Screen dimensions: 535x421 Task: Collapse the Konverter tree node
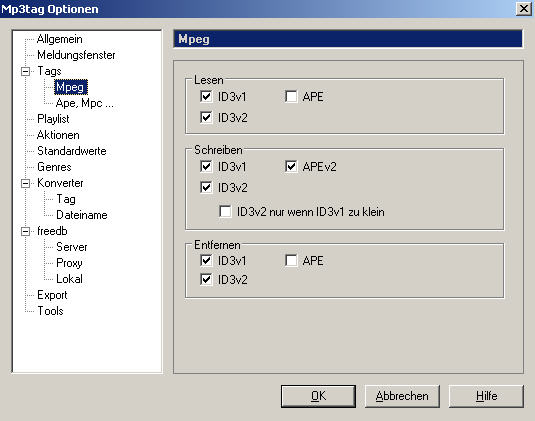tap(25, 183)
